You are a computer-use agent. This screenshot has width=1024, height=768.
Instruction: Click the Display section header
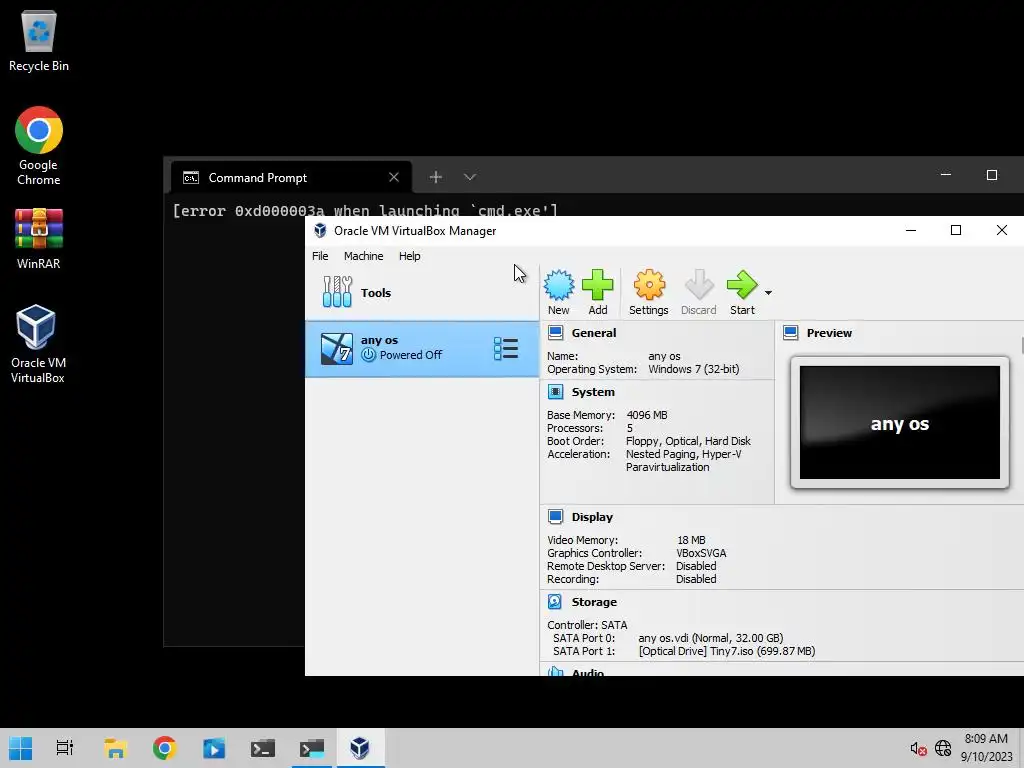pyautogui.click(x=592, y=517)
